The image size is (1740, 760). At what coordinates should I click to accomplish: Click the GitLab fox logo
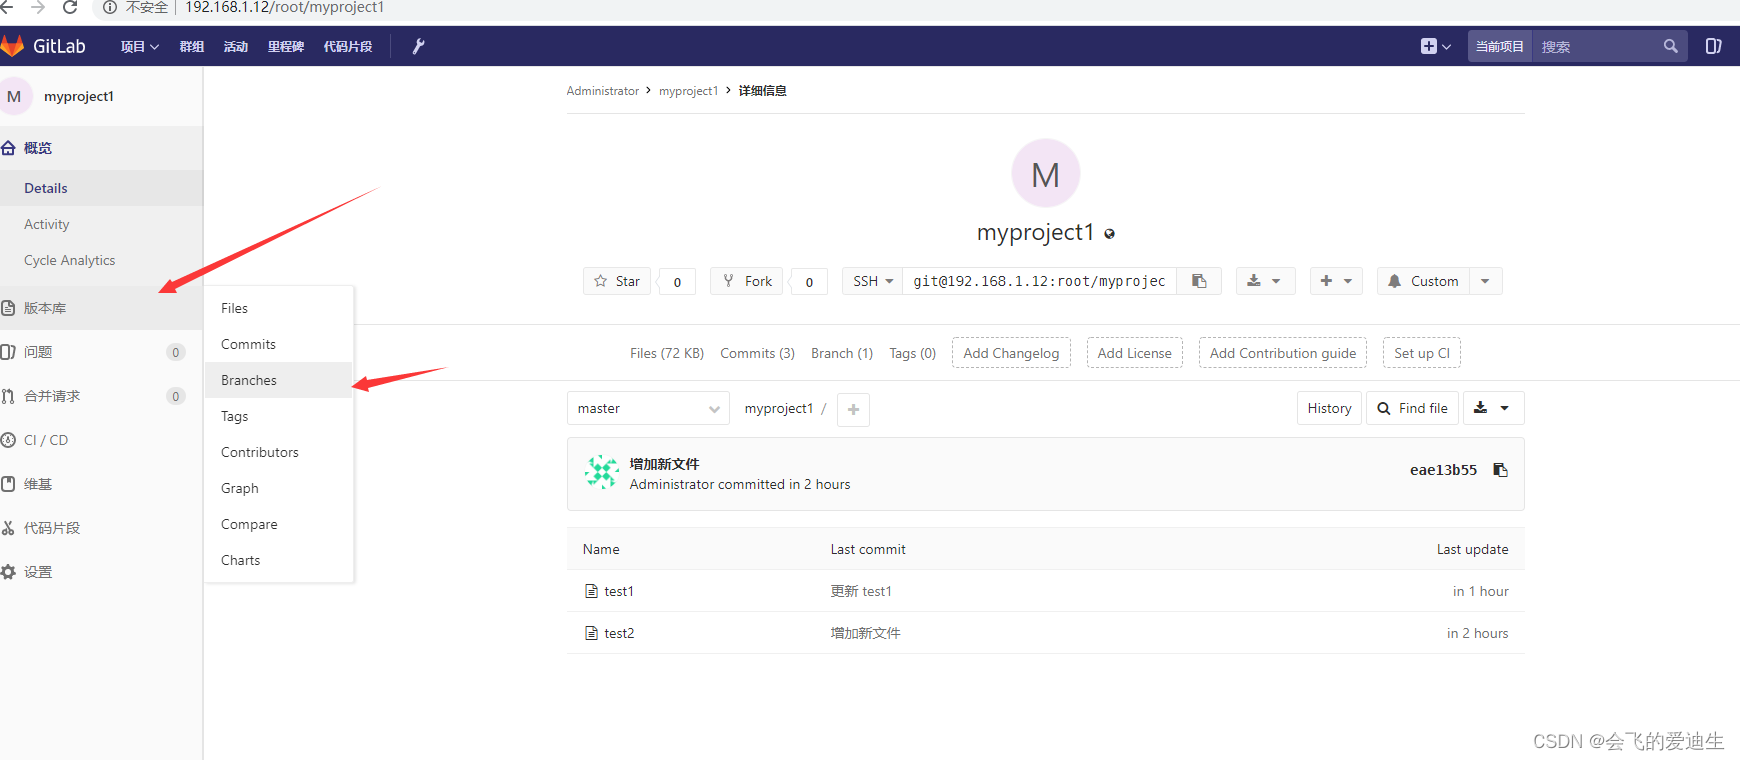pyautogui.click(x=12, y=46)
